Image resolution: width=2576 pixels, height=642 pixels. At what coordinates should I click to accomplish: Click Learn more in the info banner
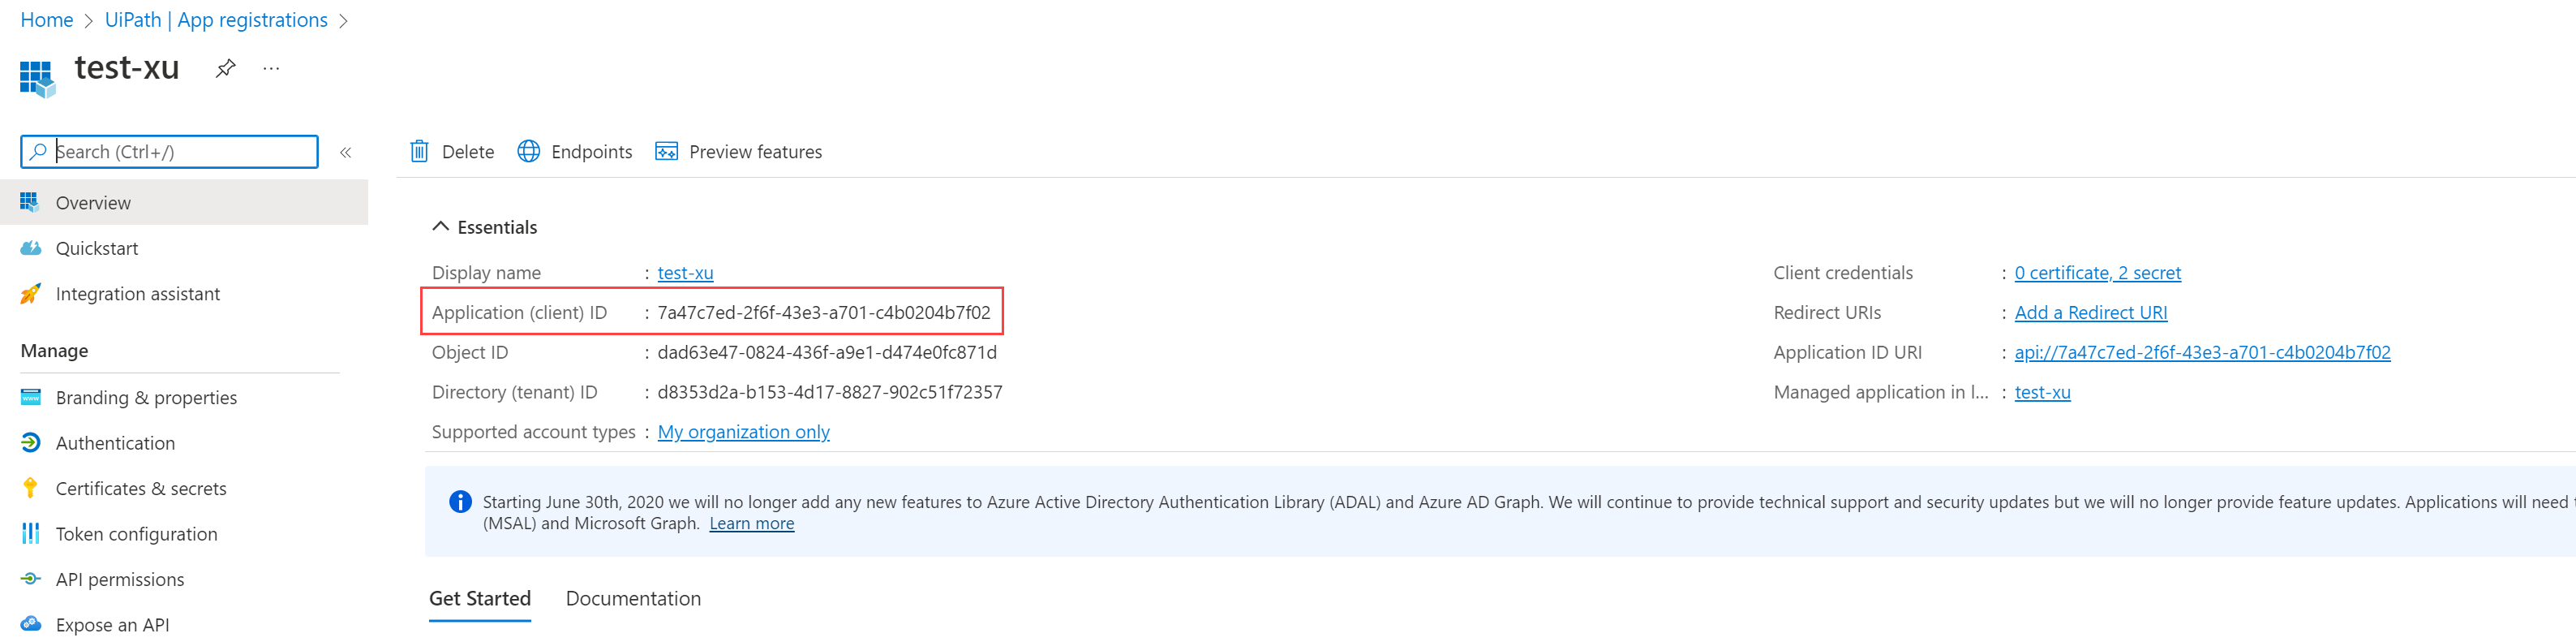point(751,523)
